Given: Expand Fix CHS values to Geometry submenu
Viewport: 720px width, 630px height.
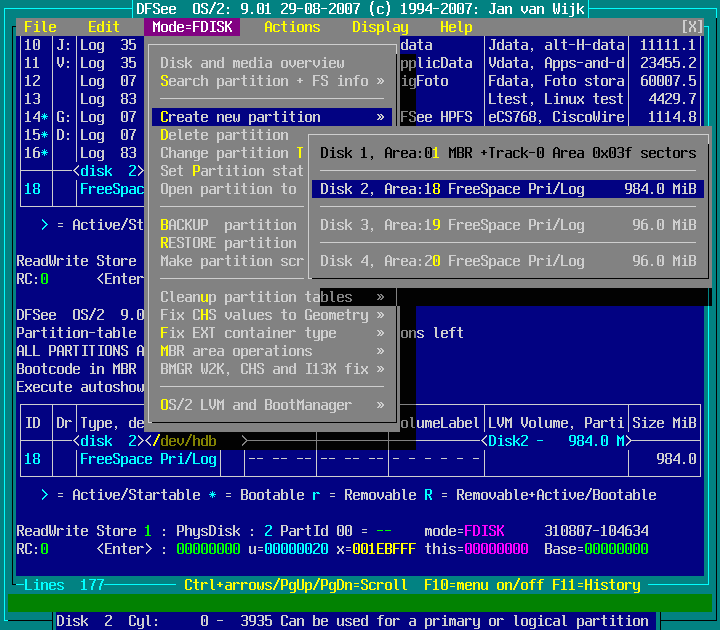Looking at the screenshot, I should click(272, 315).
